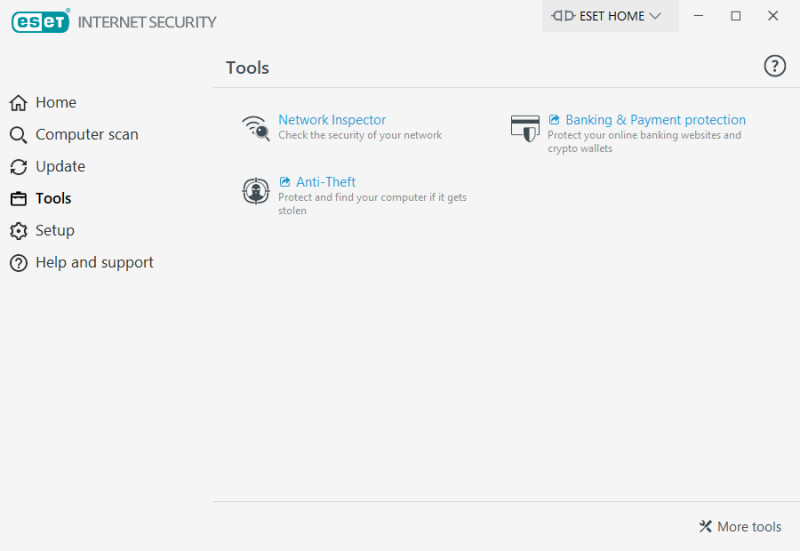800x551 pixels.
Task: Click the Home house icon in sidebar
Action: pos(18,103)
